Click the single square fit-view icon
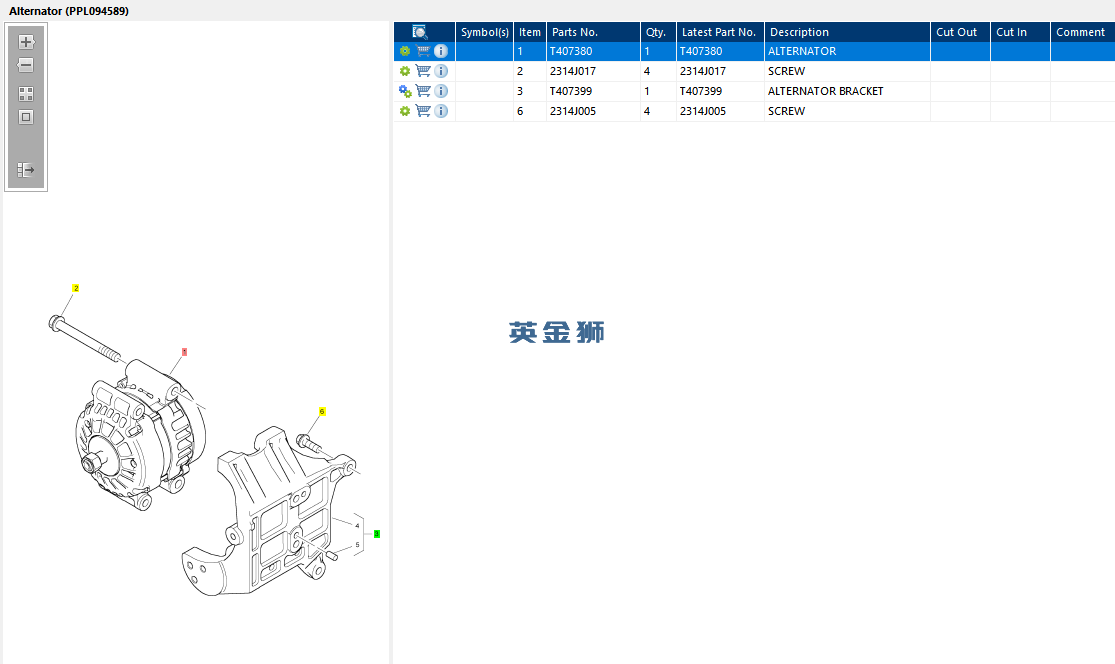Viewport: 1115px width, 664px height. 26,117
